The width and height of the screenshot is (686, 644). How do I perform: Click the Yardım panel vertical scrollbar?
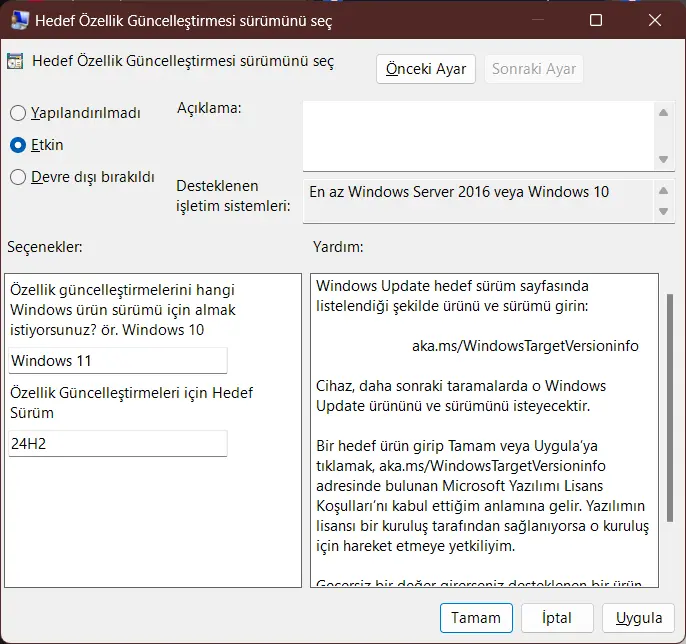click(670, 408)
